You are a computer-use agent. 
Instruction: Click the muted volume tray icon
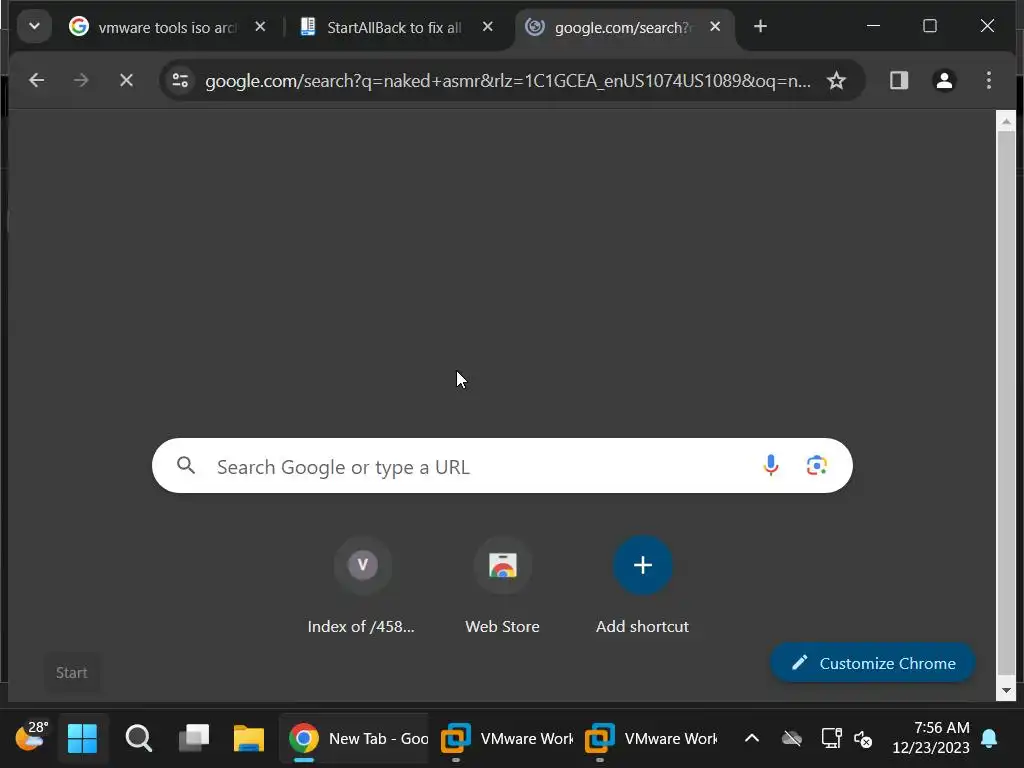tap(863, 739)
